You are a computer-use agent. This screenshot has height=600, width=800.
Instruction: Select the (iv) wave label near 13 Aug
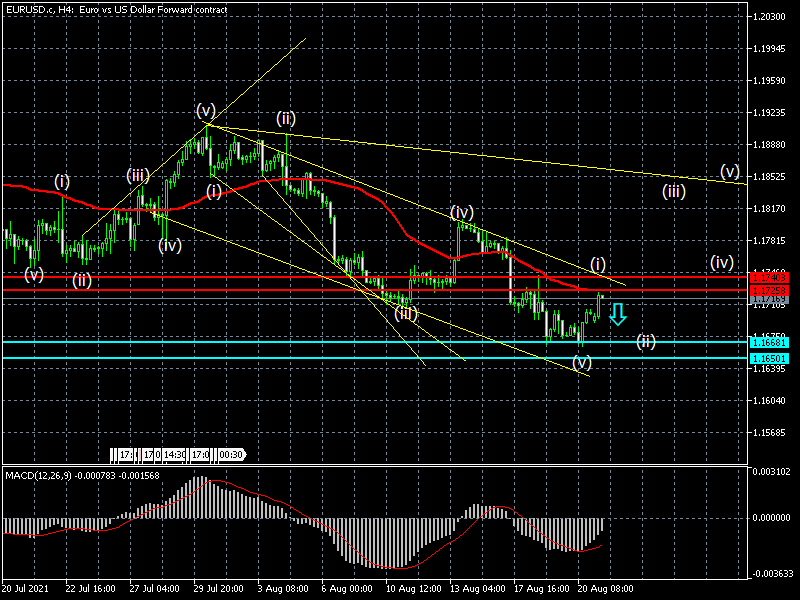pyautogui.click(x=461, y=212)
